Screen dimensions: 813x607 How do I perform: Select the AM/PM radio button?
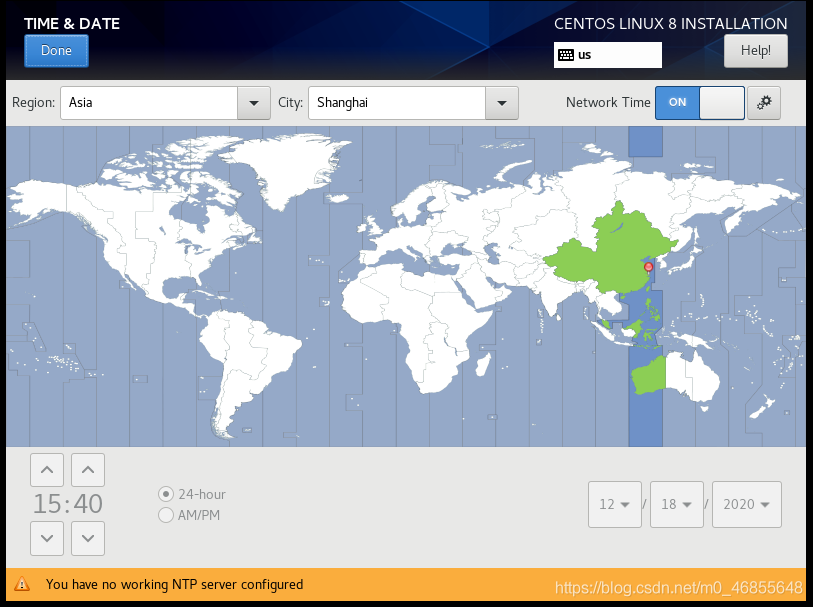pos(166,515)
